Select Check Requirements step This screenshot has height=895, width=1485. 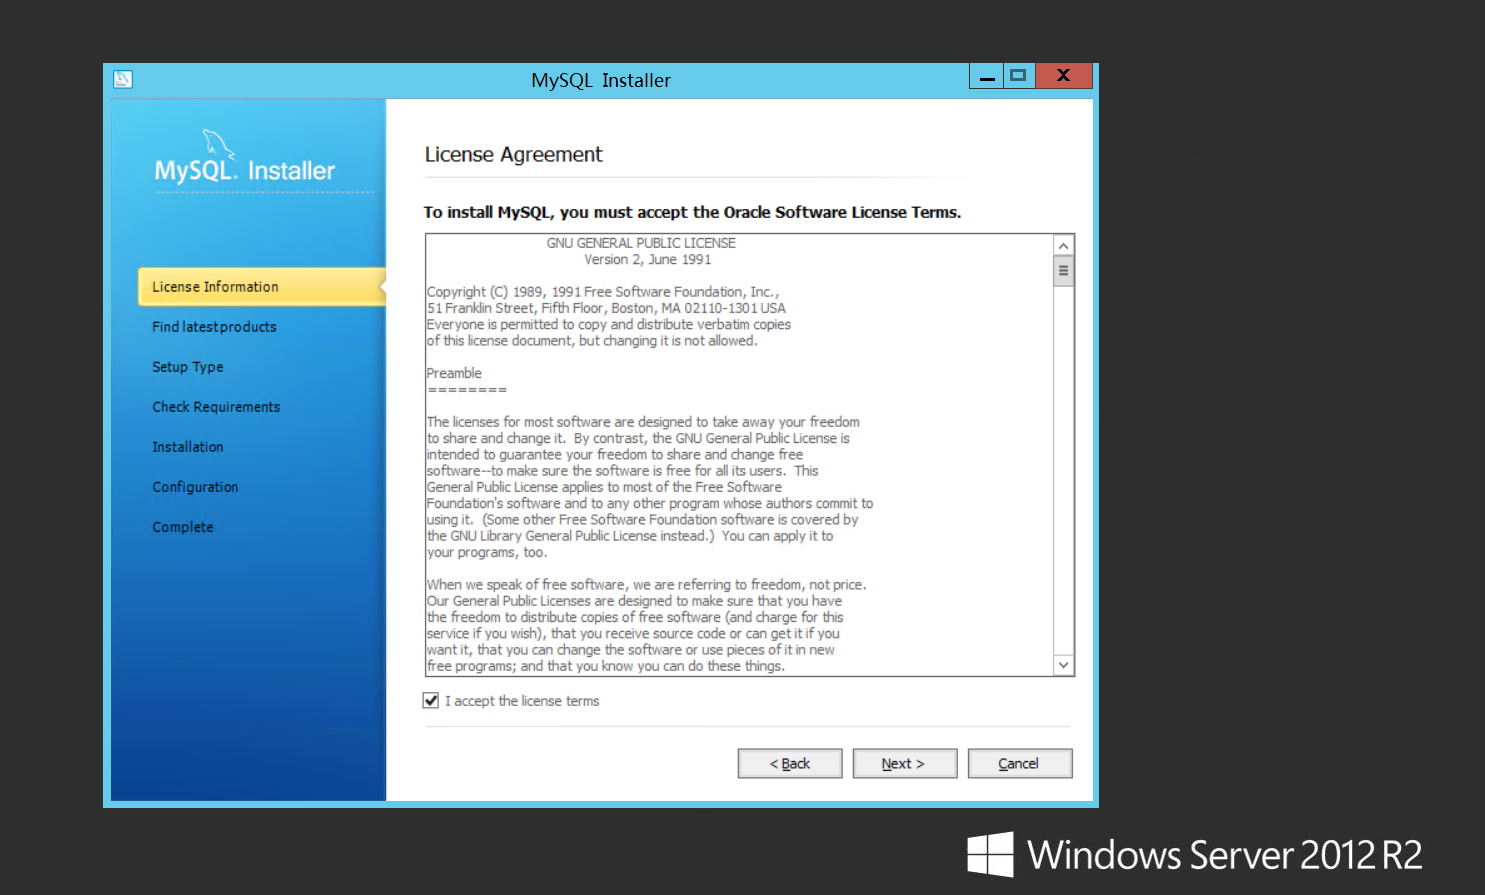point(216,407)
